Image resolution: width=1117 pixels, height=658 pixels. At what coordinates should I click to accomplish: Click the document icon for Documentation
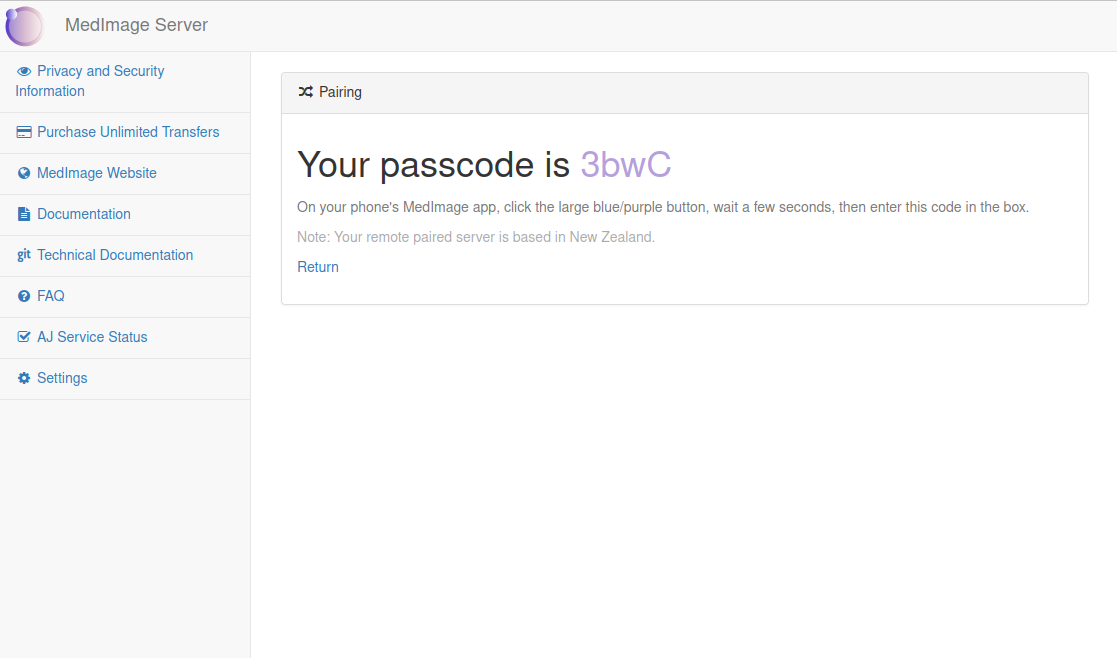click(x=24, y=214)
